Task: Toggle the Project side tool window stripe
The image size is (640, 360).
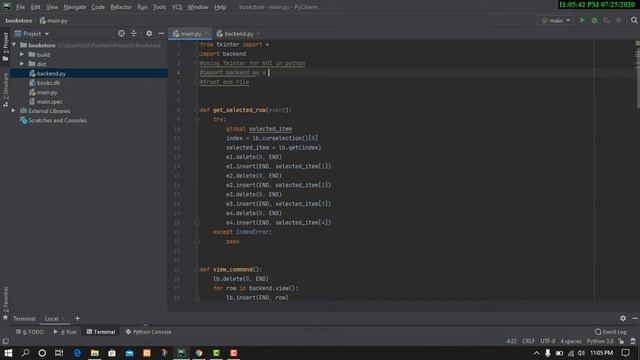Action: coord(5,47)
